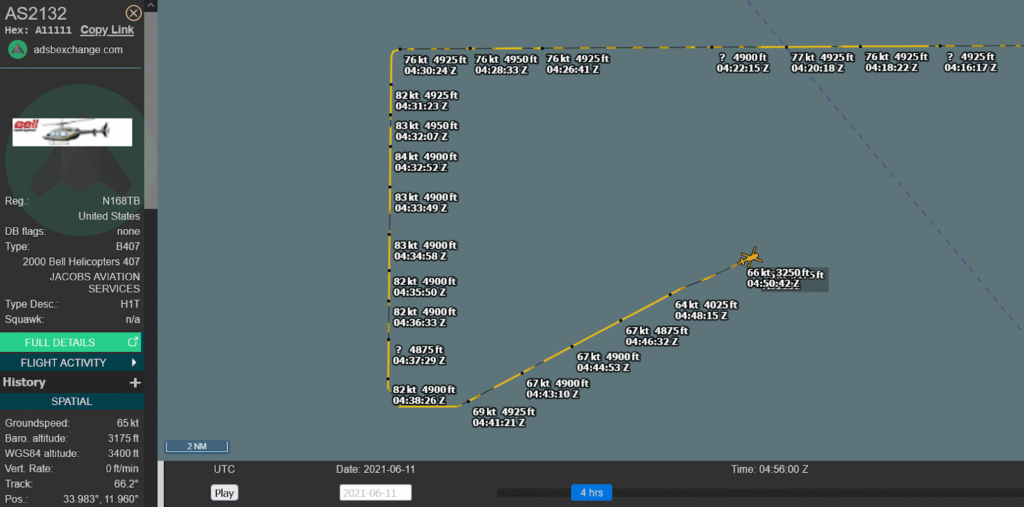Click the 4 hrs time slider handle
The image size is (1024, 507).
591,492
